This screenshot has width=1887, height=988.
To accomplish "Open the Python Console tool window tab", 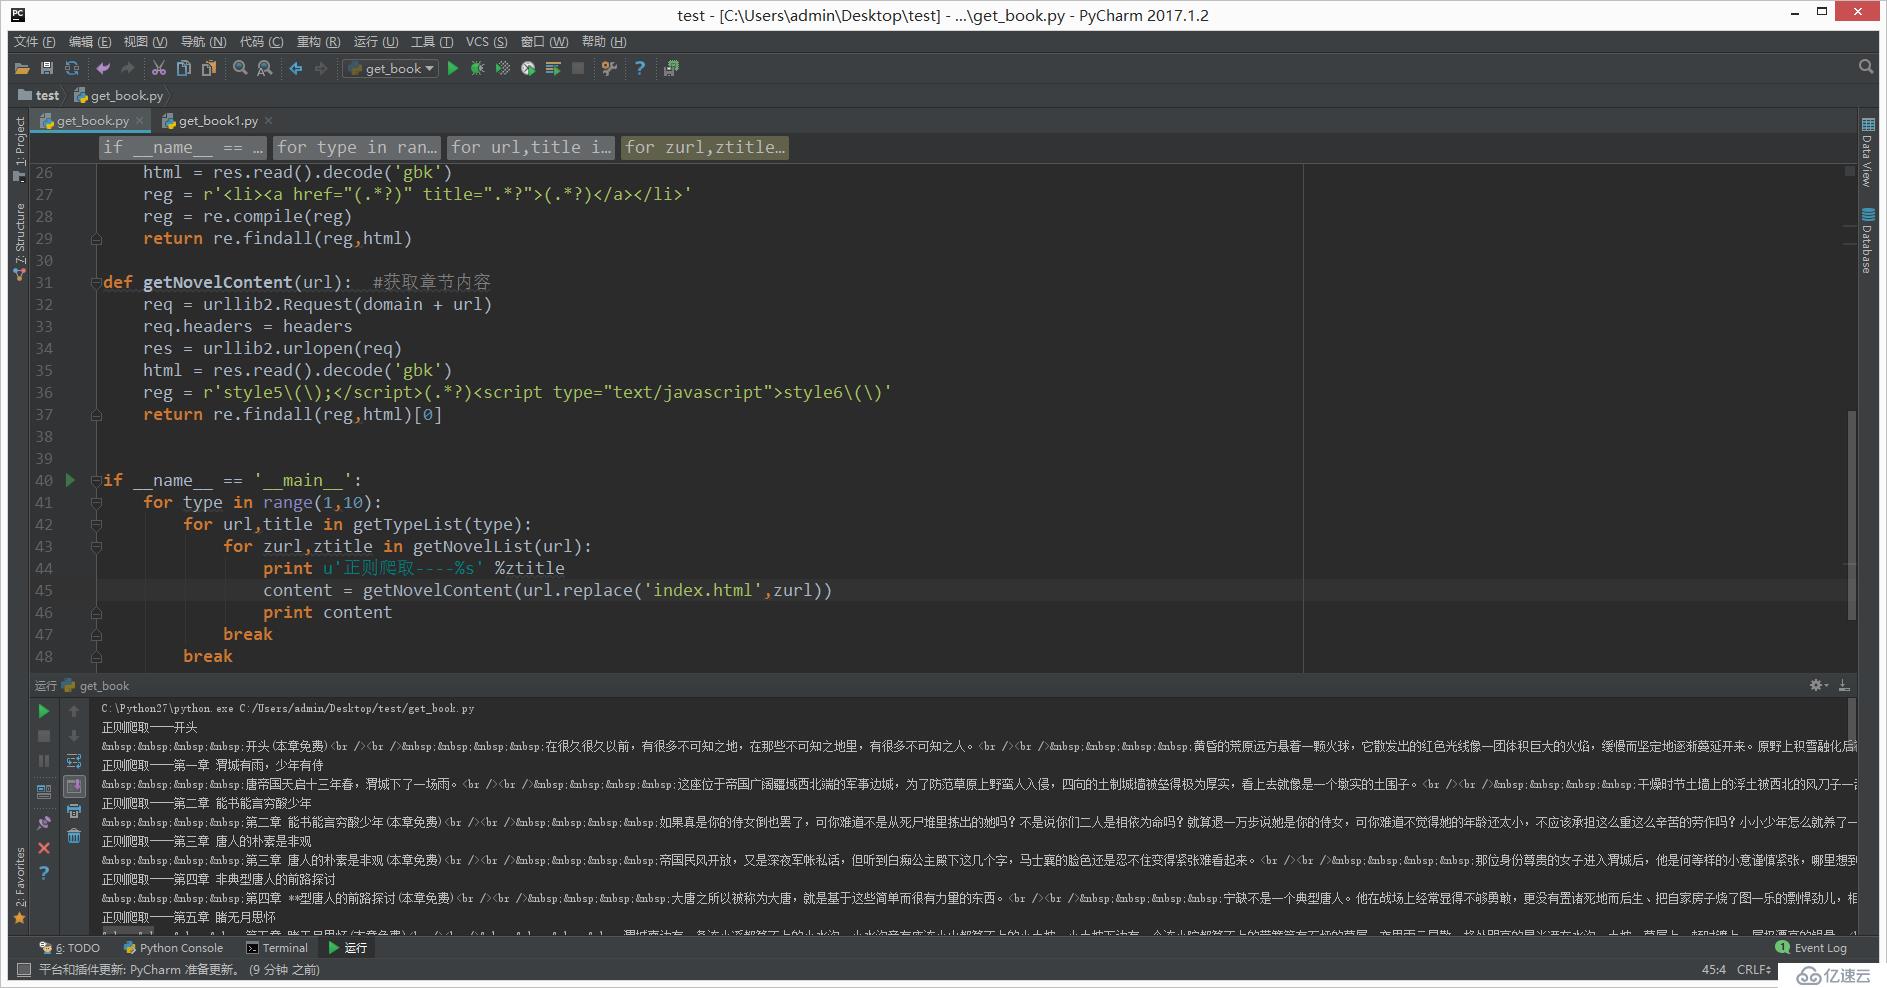I will pyautogui.click(x=173, y=948).
